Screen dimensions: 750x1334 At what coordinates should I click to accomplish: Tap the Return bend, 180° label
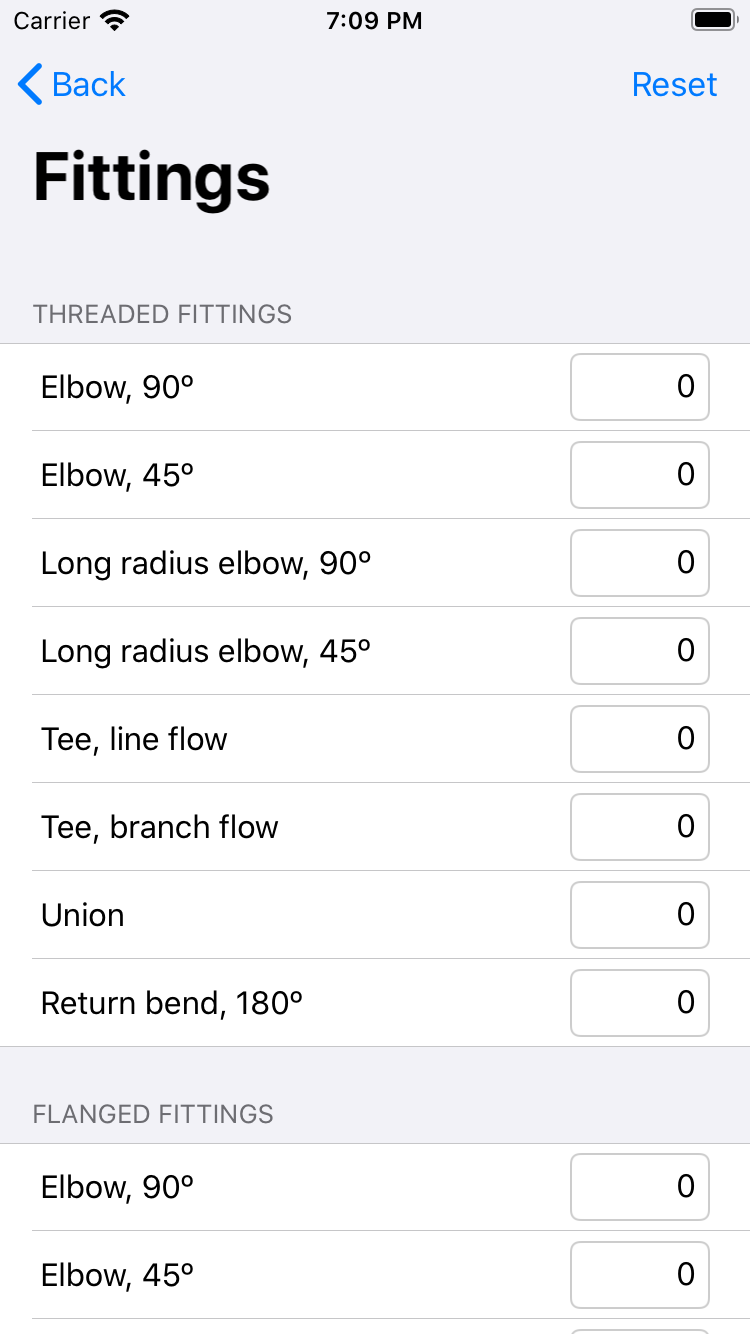172,1004
